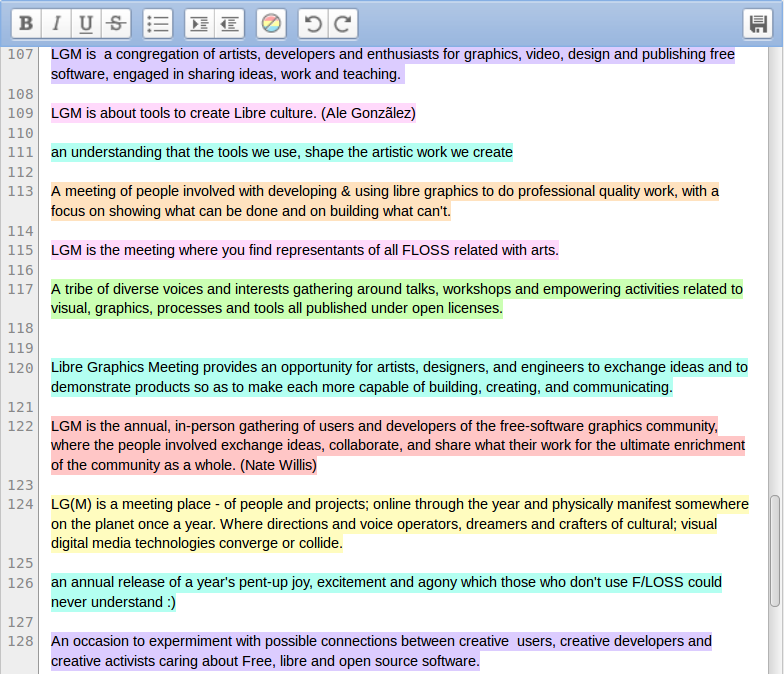
Task: Click 'where the people involved exchange ideas' line
Action: [x=398, y=445]
